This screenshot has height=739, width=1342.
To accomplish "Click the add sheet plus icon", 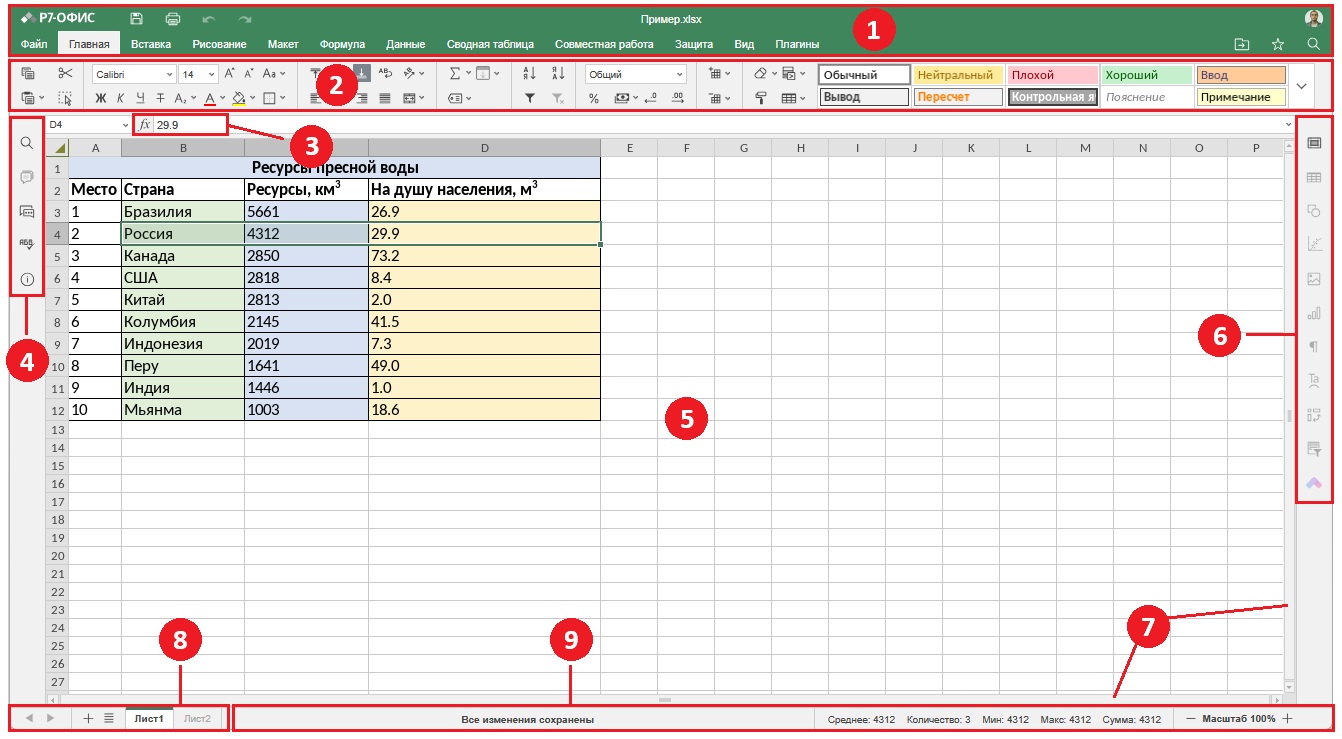I will pos(88,718).
